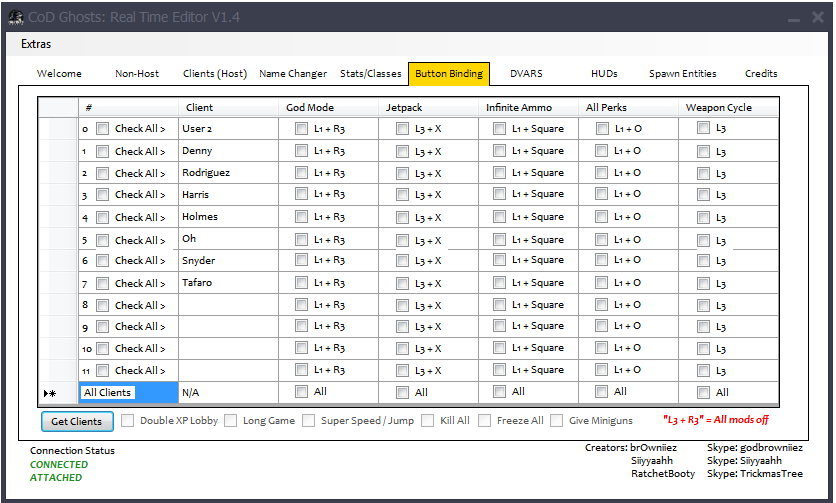Select the Name Changer tab
836x503 pixels.
pos(293,74)
